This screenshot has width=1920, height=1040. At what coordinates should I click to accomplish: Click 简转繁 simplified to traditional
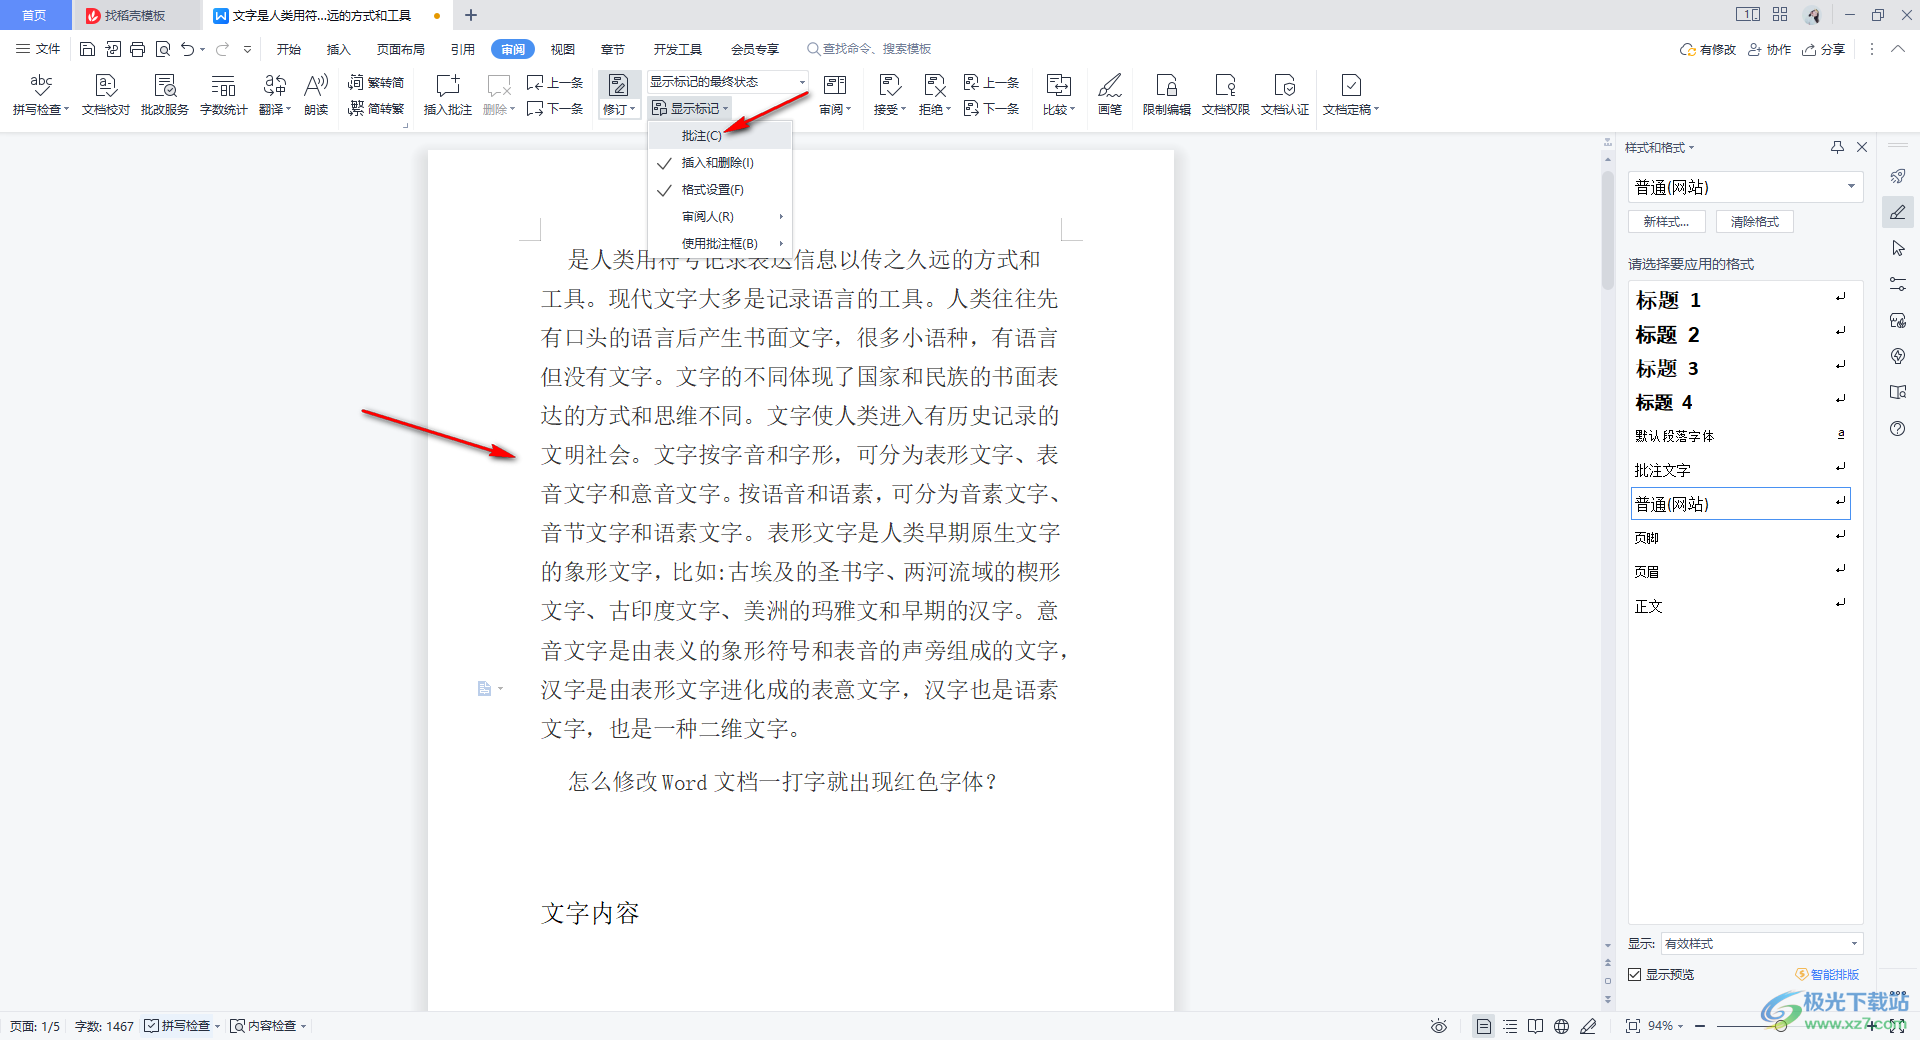(x=376, y=108)
